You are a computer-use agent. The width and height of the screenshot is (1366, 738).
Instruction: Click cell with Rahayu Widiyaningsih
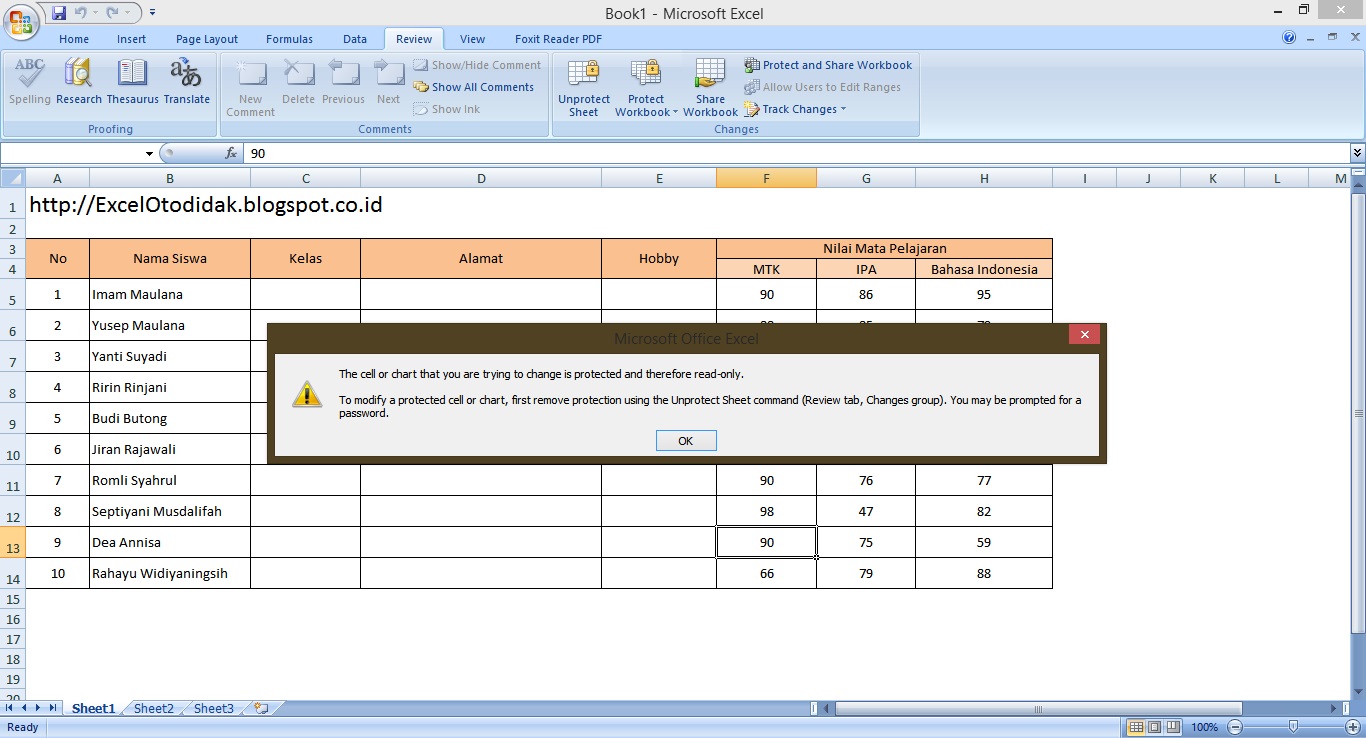[x=170, y=573]
